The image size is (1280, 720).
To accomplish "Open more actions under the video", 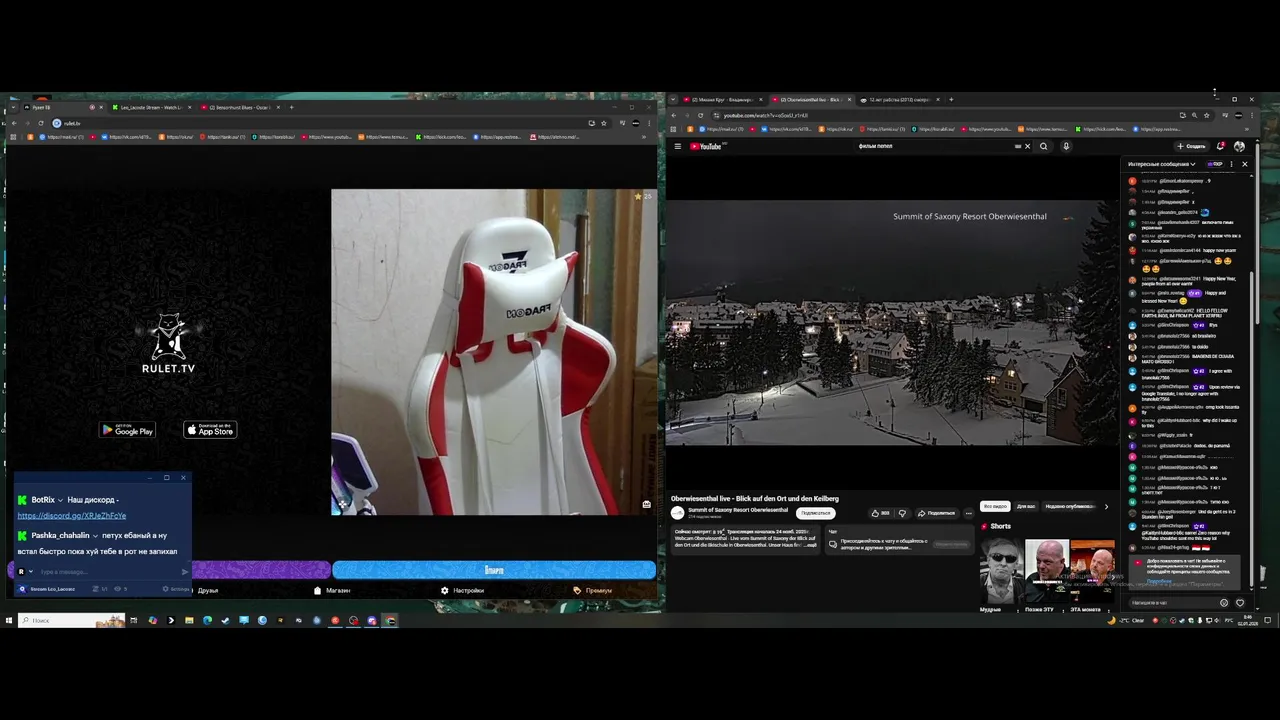I will 968,513.
